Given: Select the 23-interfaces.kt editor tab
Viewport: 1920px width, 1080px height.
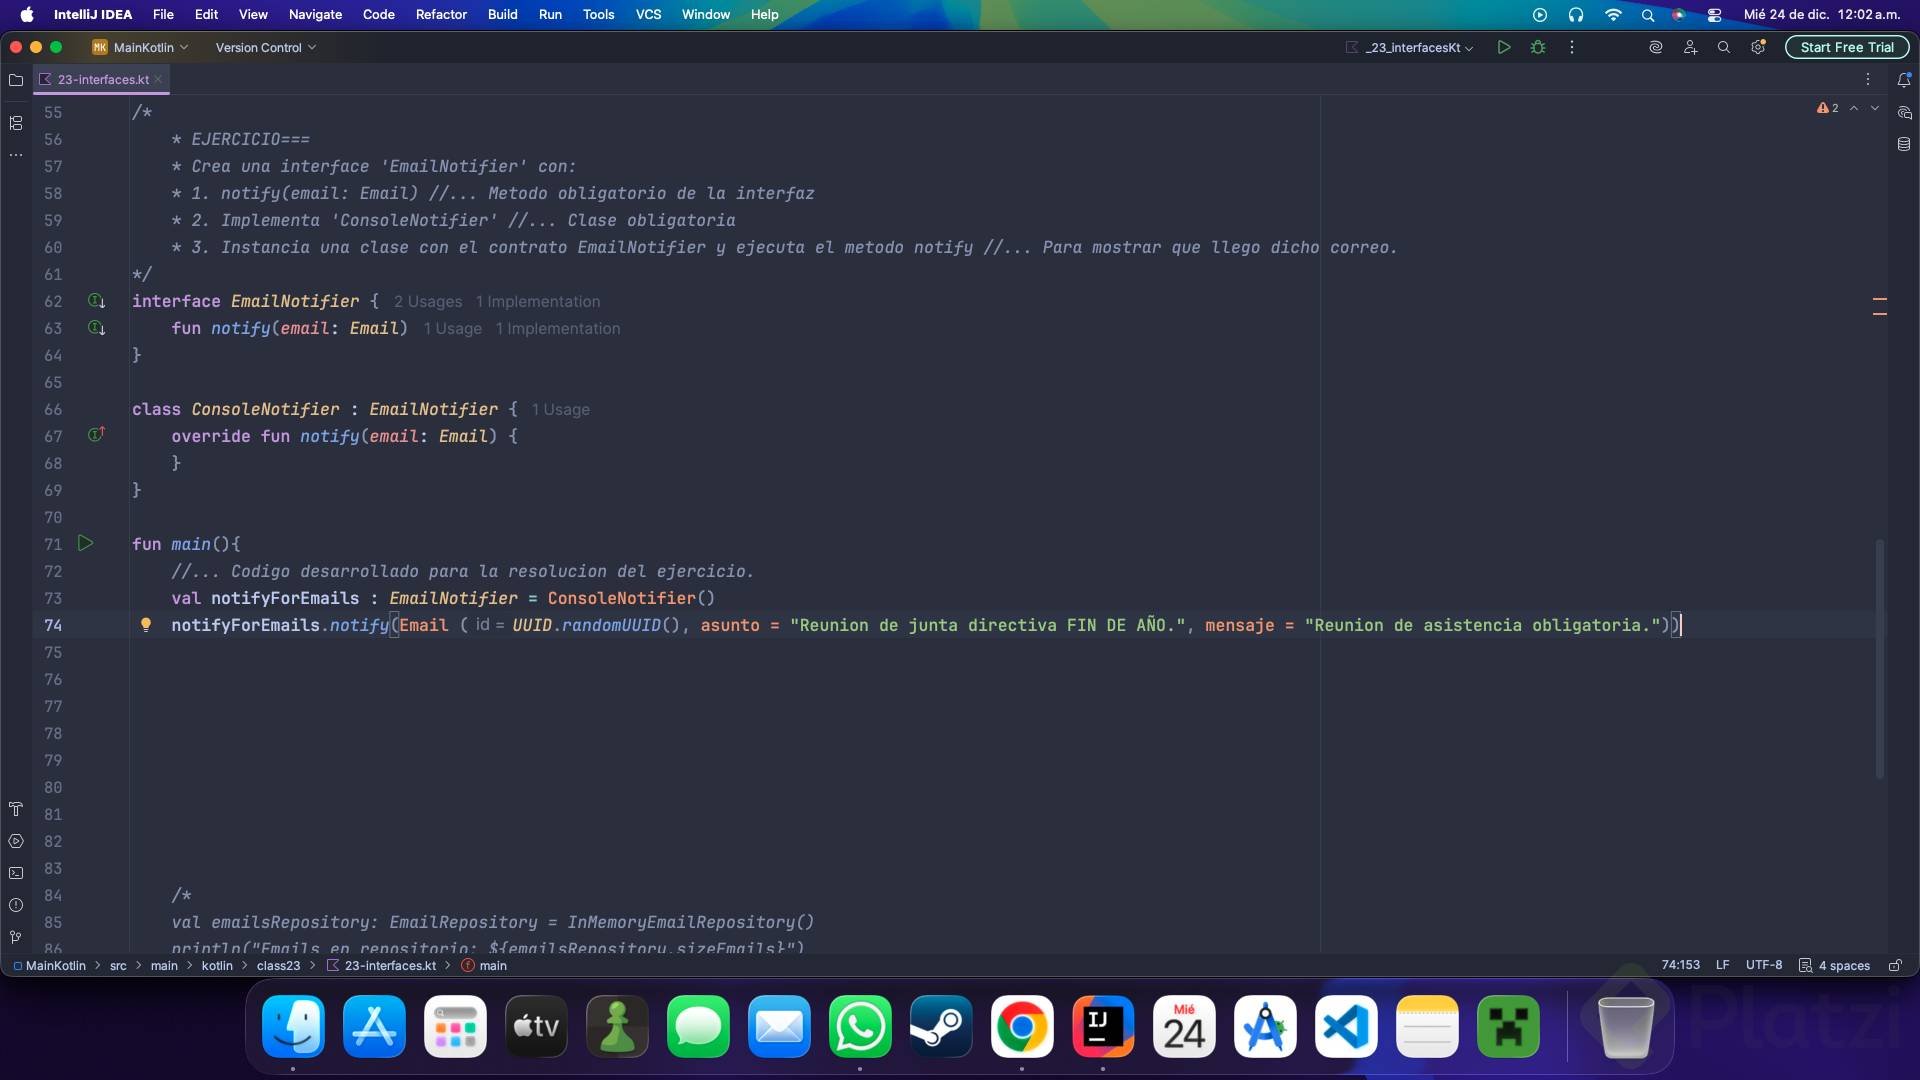Looking at the screenshot, I should tap(102, 79).
